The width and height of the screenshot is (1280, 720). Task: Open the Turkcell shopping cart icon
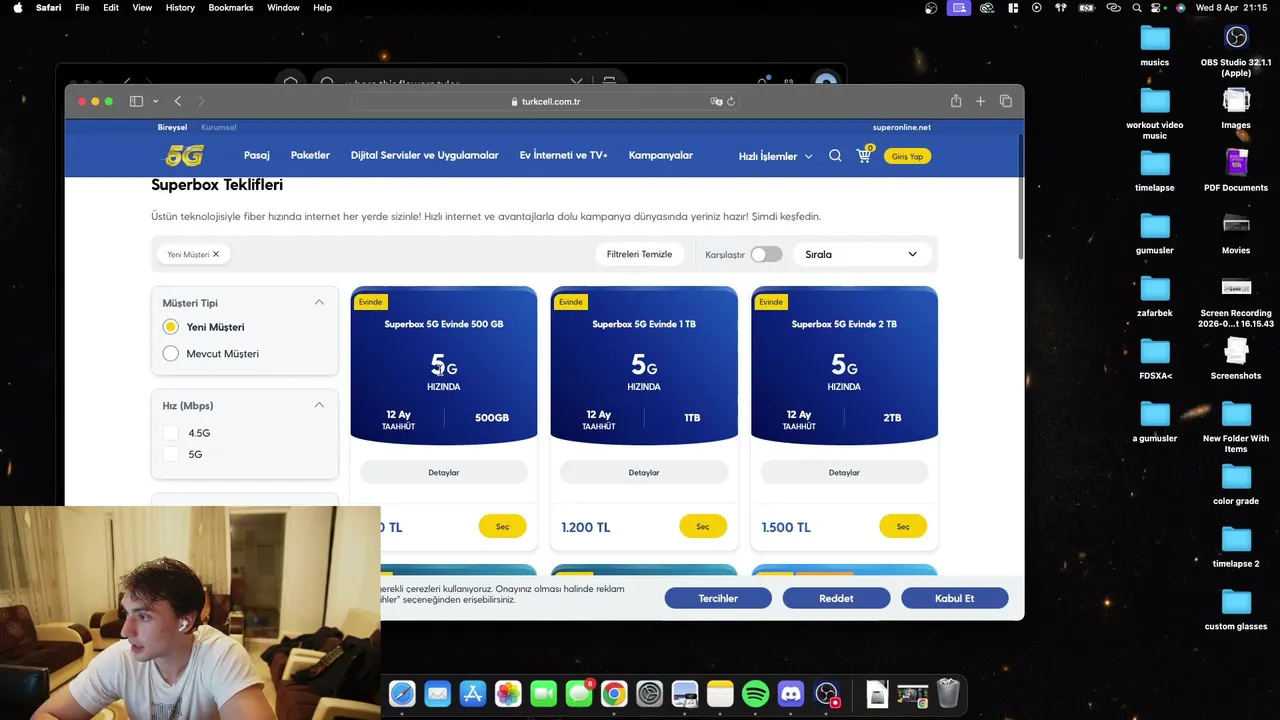[864, 155]
